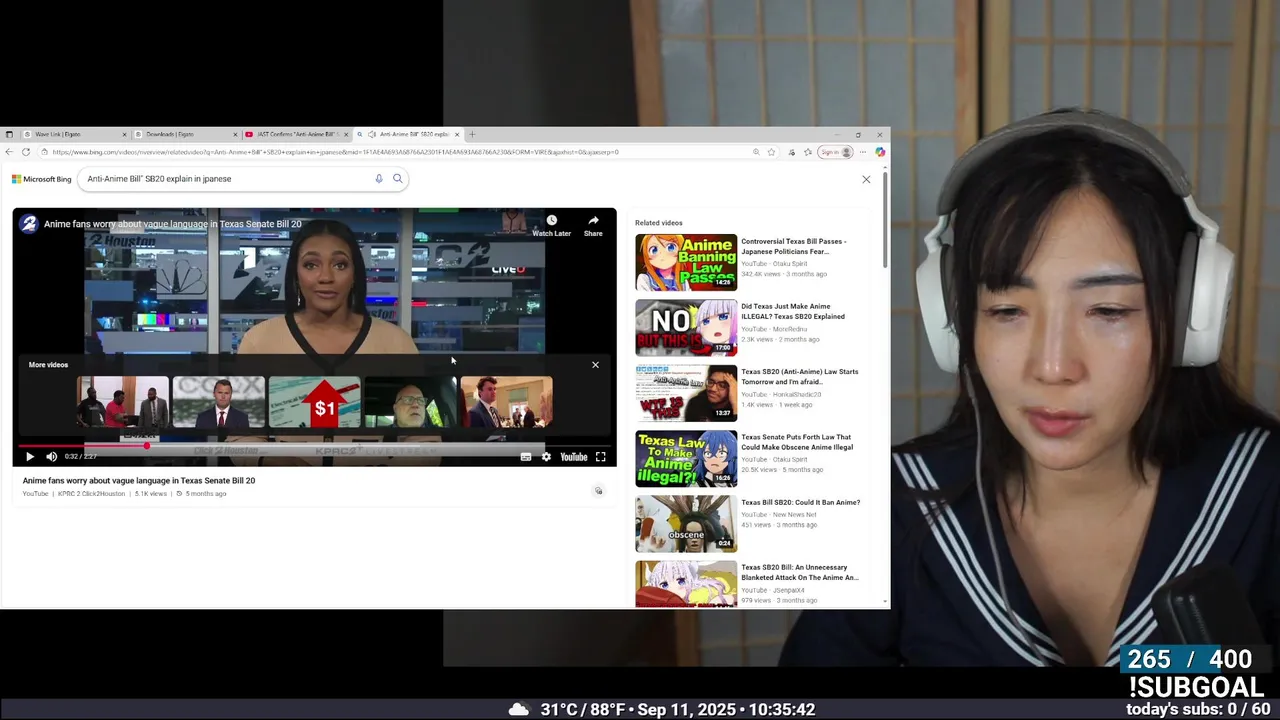
Task: Open tab actions menu icon
Action: pos(8,134)
